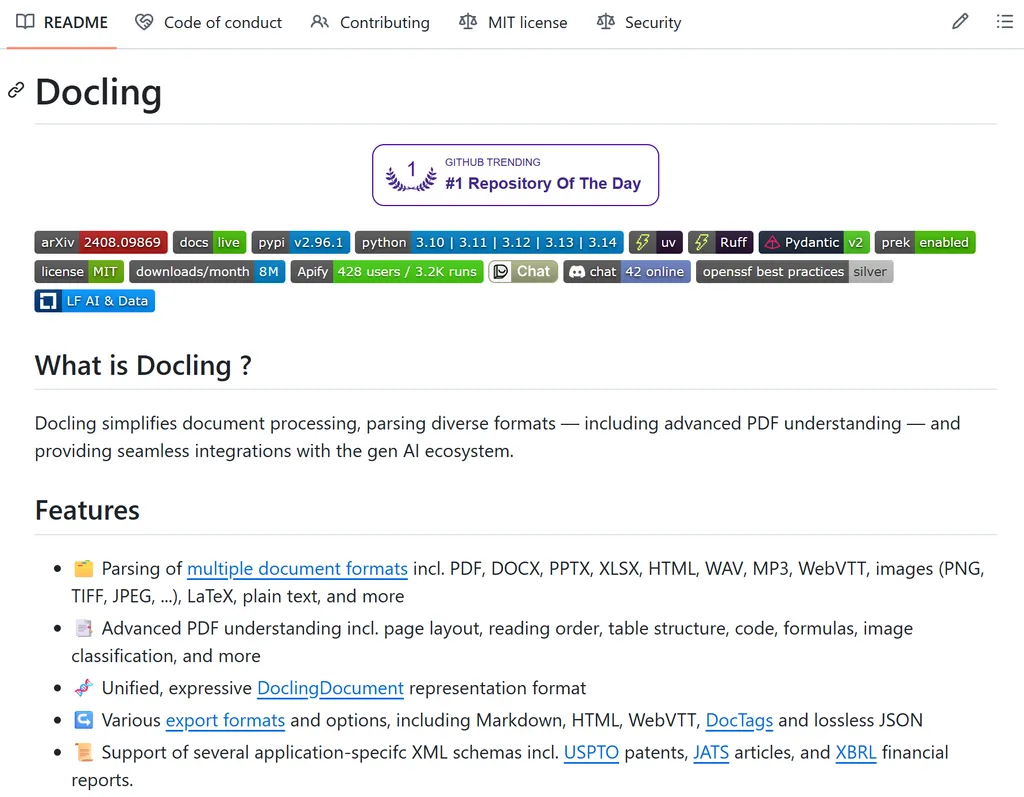
Task: Open the LF AI & Data badge
Action: tap(95, 301)
